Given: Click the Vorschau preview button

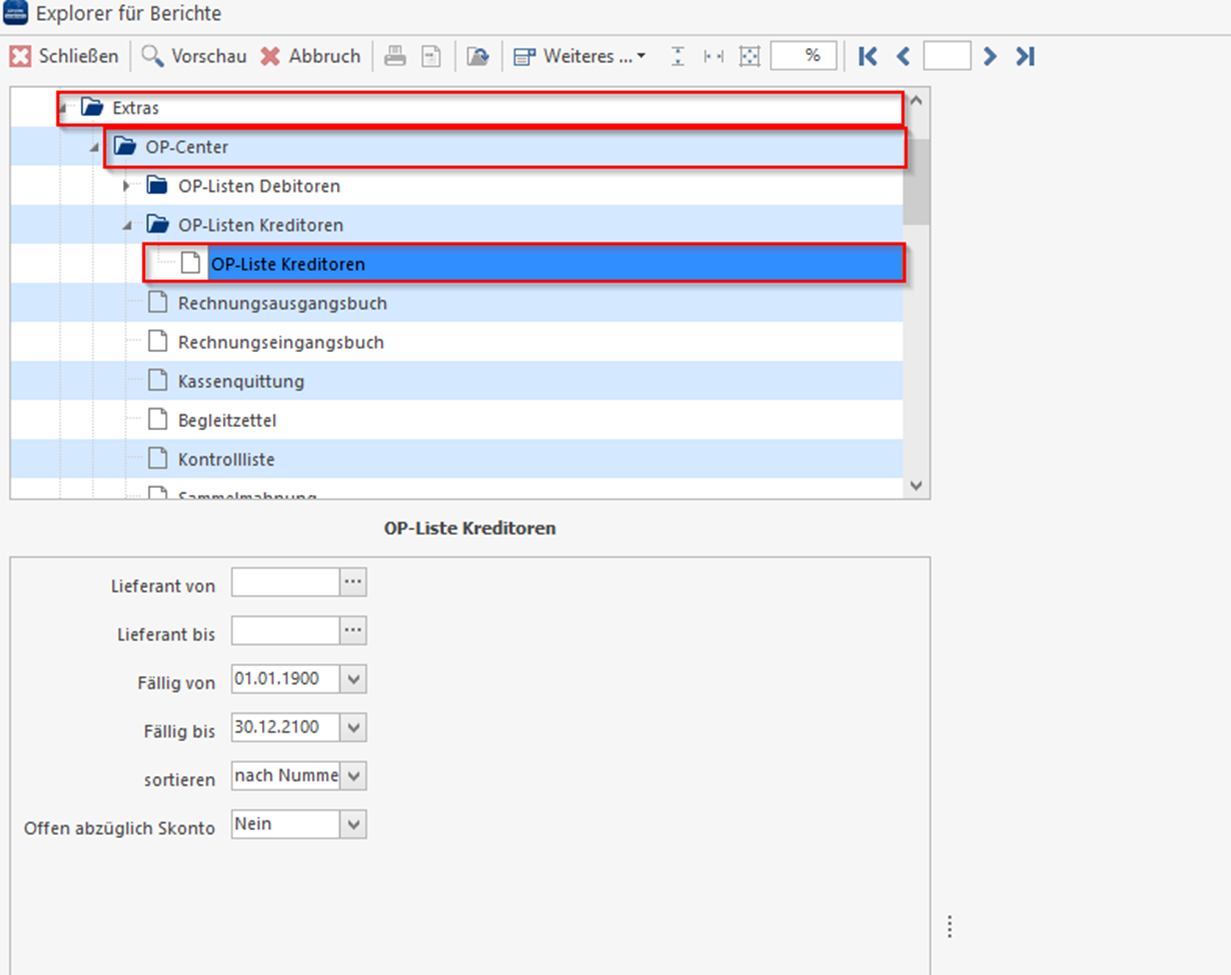Looking at the screenshot, I should [194, 56].
